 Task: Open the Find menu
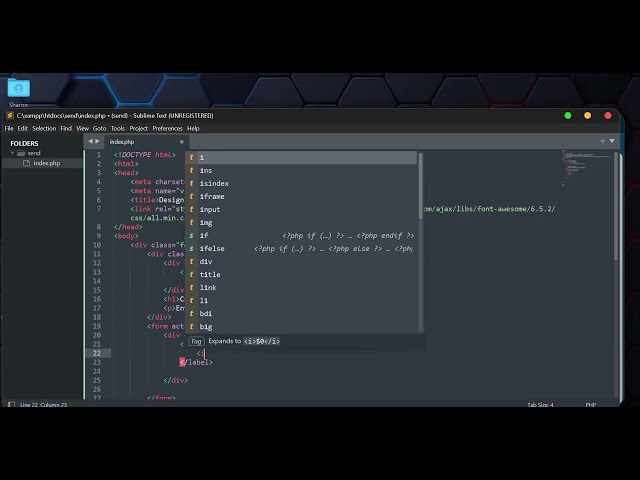[66, 129]
